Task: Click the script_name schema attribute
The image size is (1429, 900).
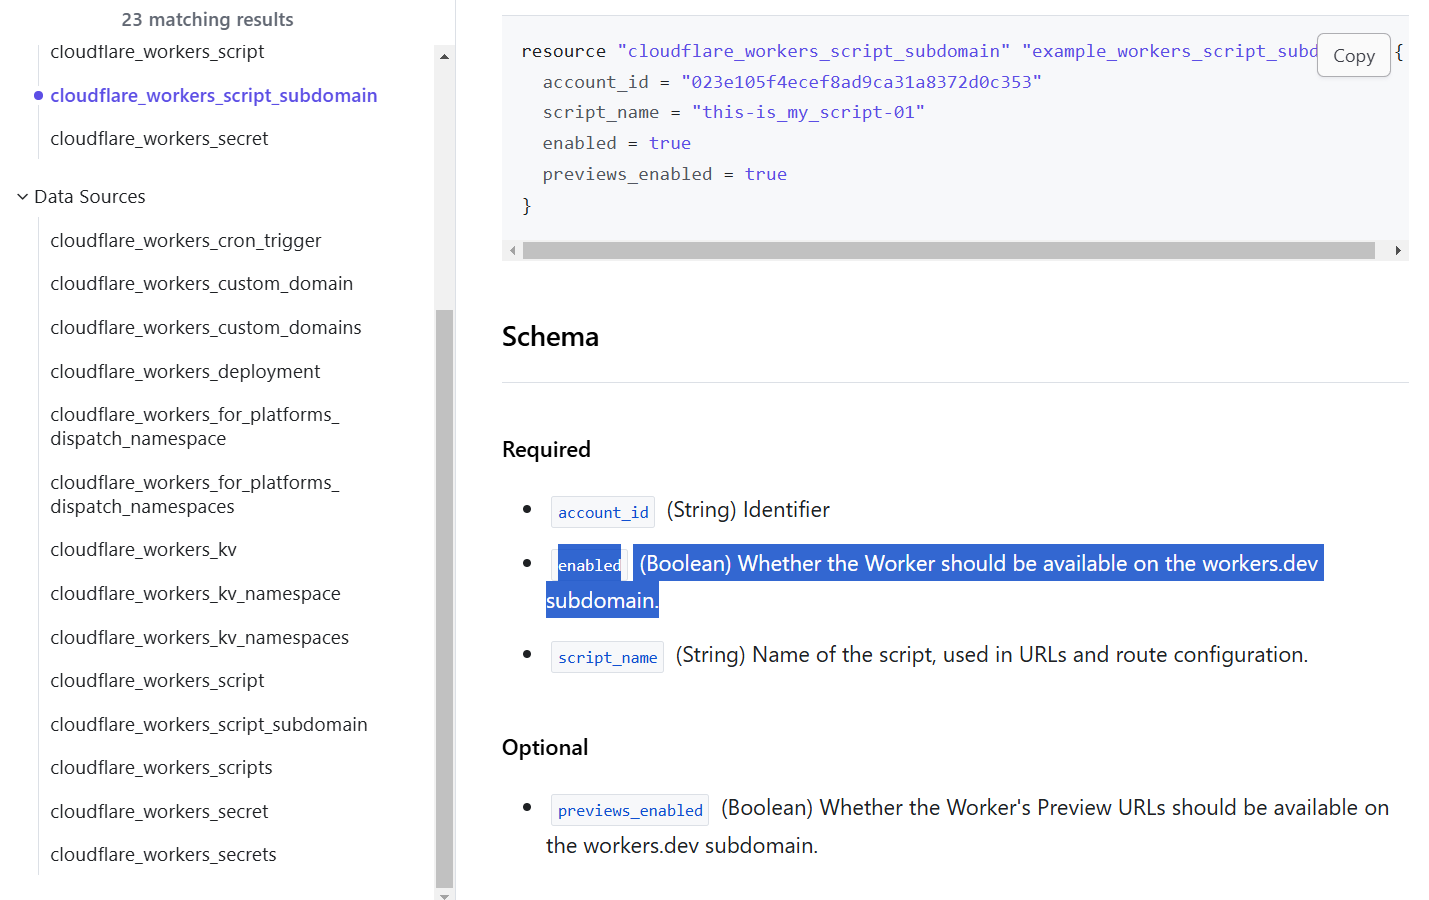Action: [x=607, y=657]
